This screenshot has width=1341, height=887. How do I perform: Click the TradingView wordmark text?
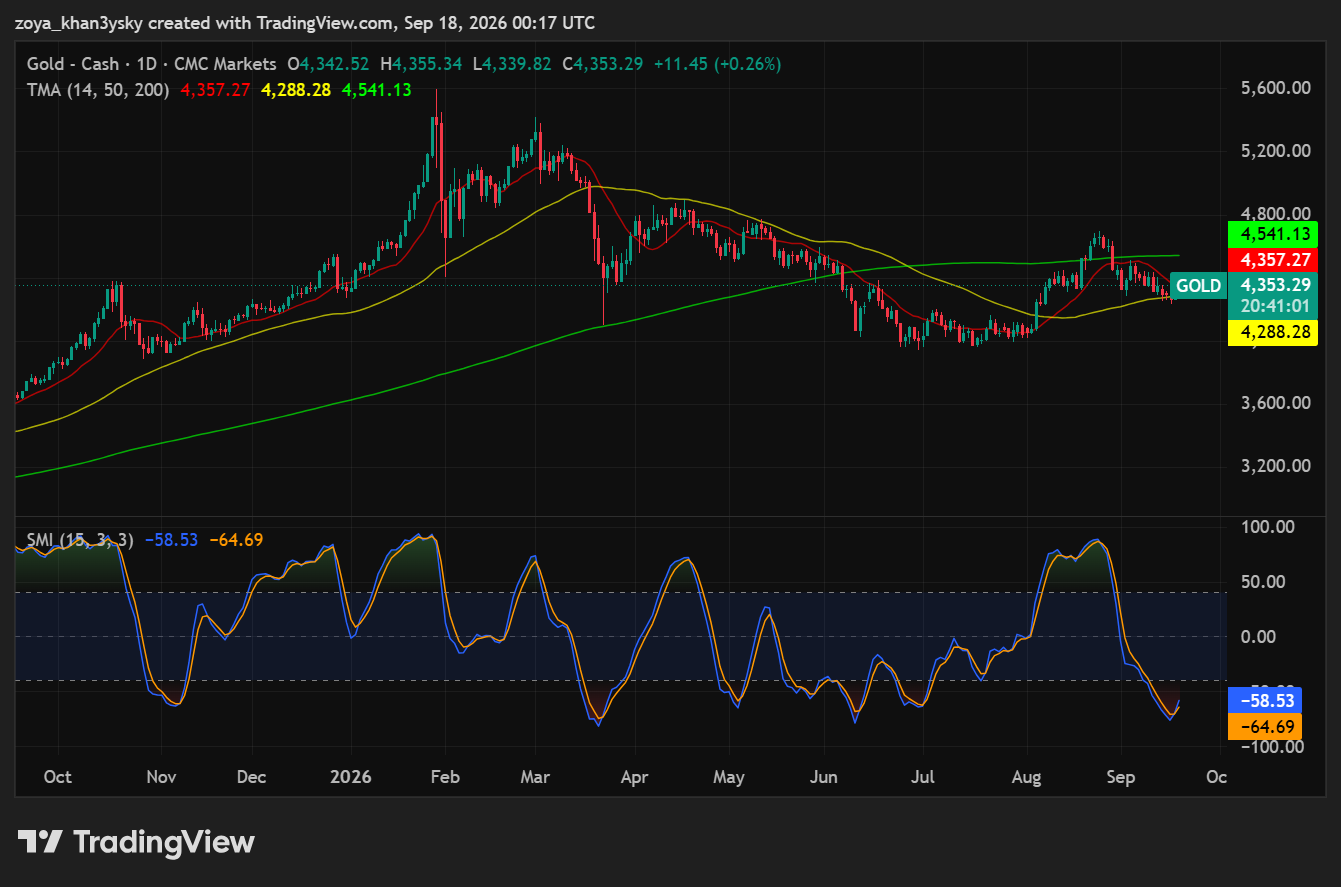pyautogui.click(x=164, y=842)
